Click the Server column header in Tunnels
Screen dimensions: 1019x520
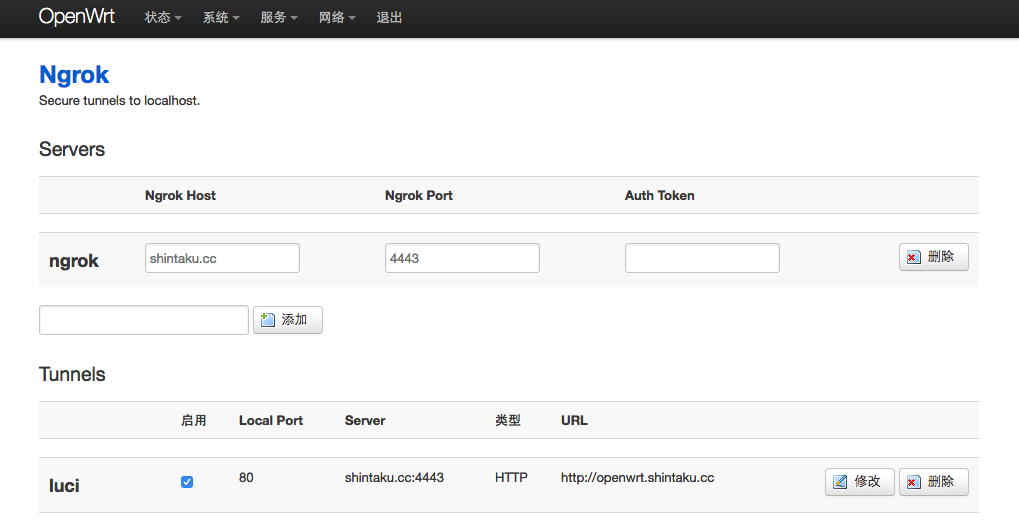click(x=365, y=421)
